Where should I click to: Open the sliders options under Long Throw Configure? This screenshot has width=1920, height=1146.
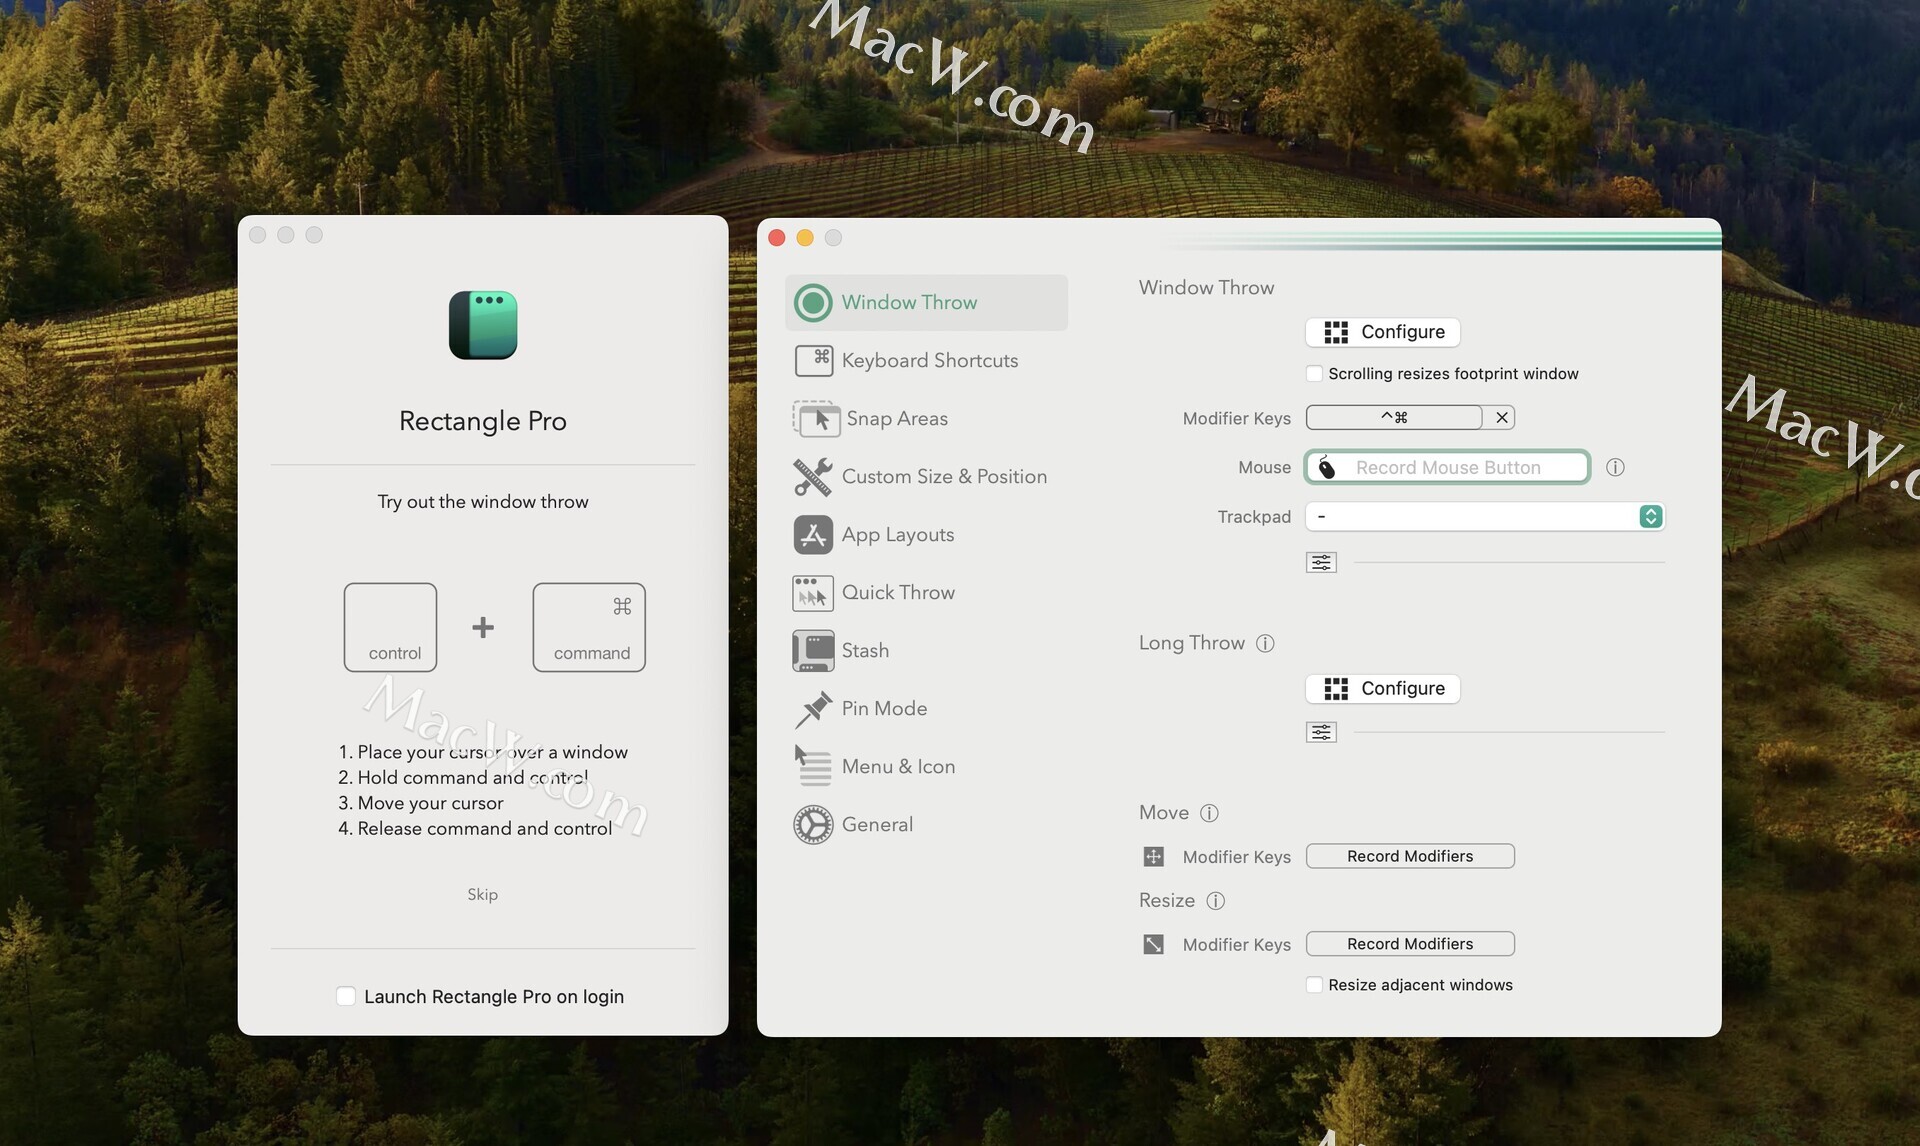(x=1321, y=732)
